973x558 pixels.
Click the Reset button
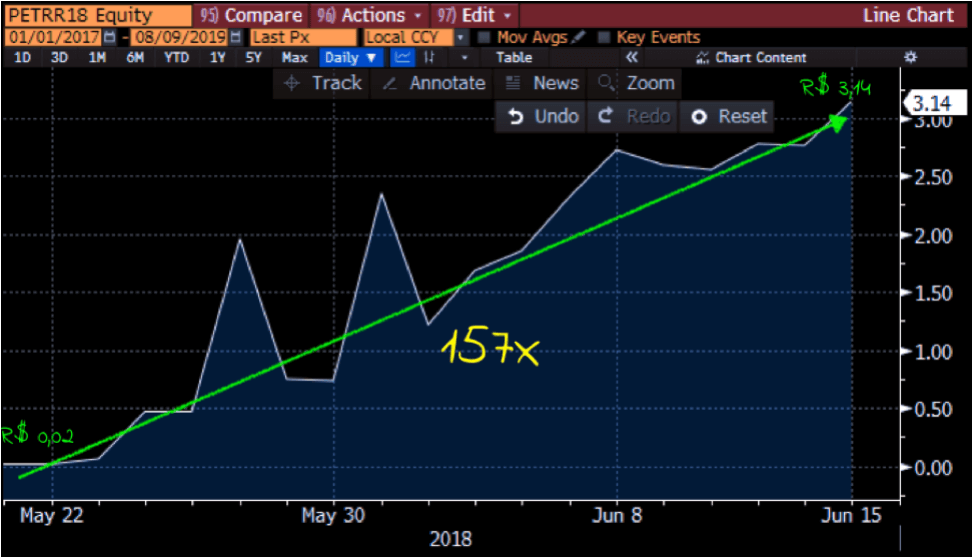(729, 116)
